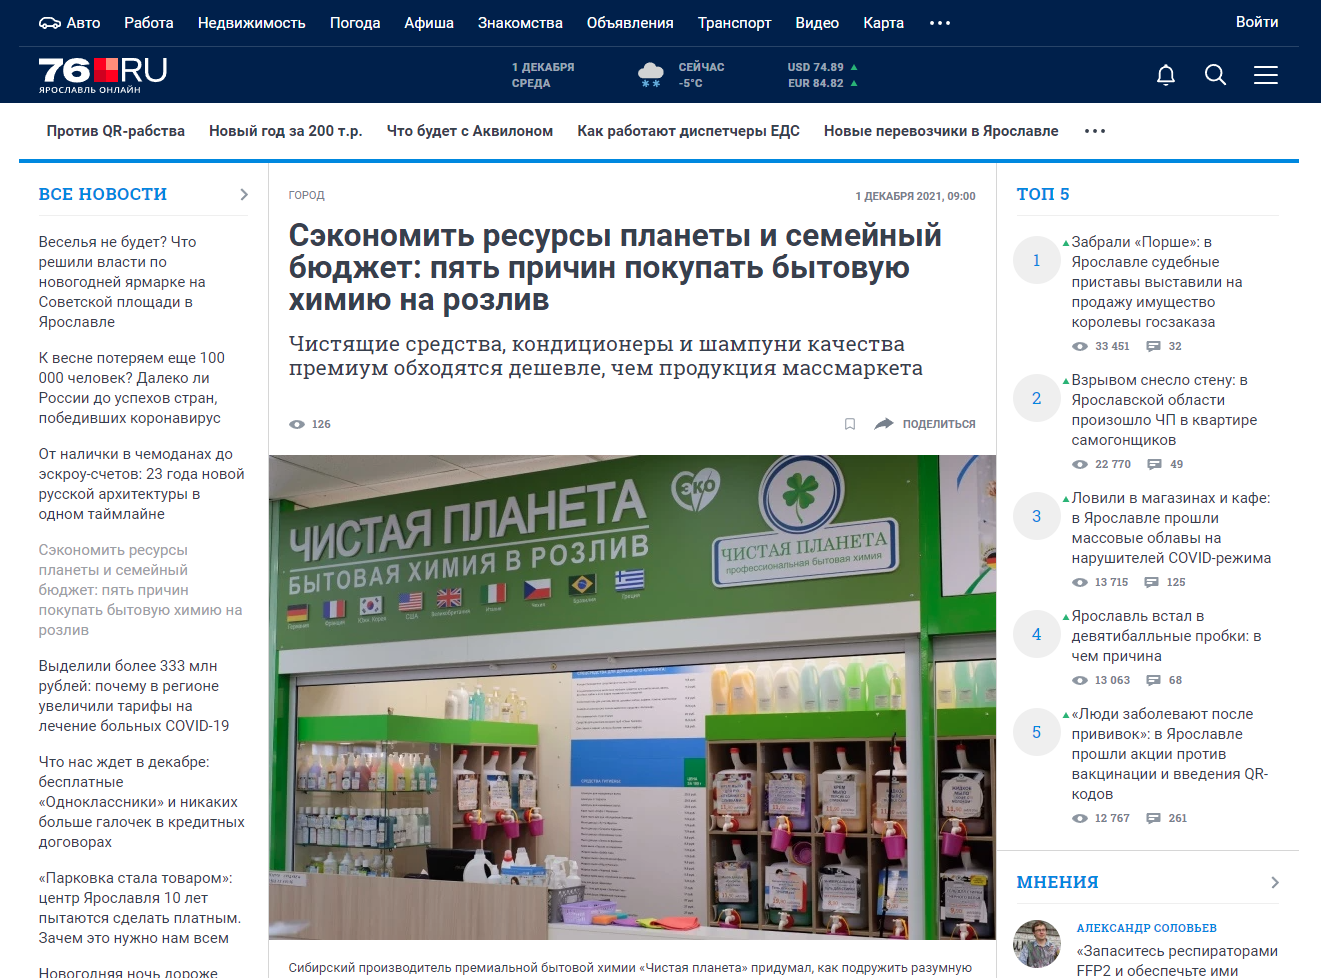Open news Выделили более 333 млн рублей
Screen dimensions: 1321x978
pos(134,696)
